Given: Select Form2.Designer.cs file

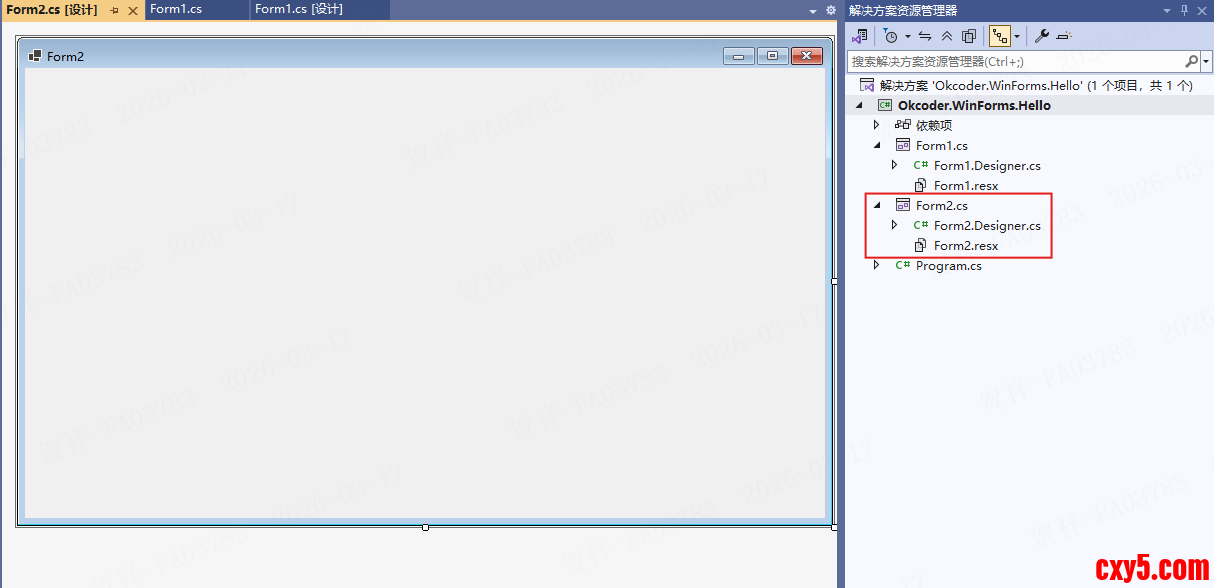Looking at the screenshot, I should (x=987, y=225).
